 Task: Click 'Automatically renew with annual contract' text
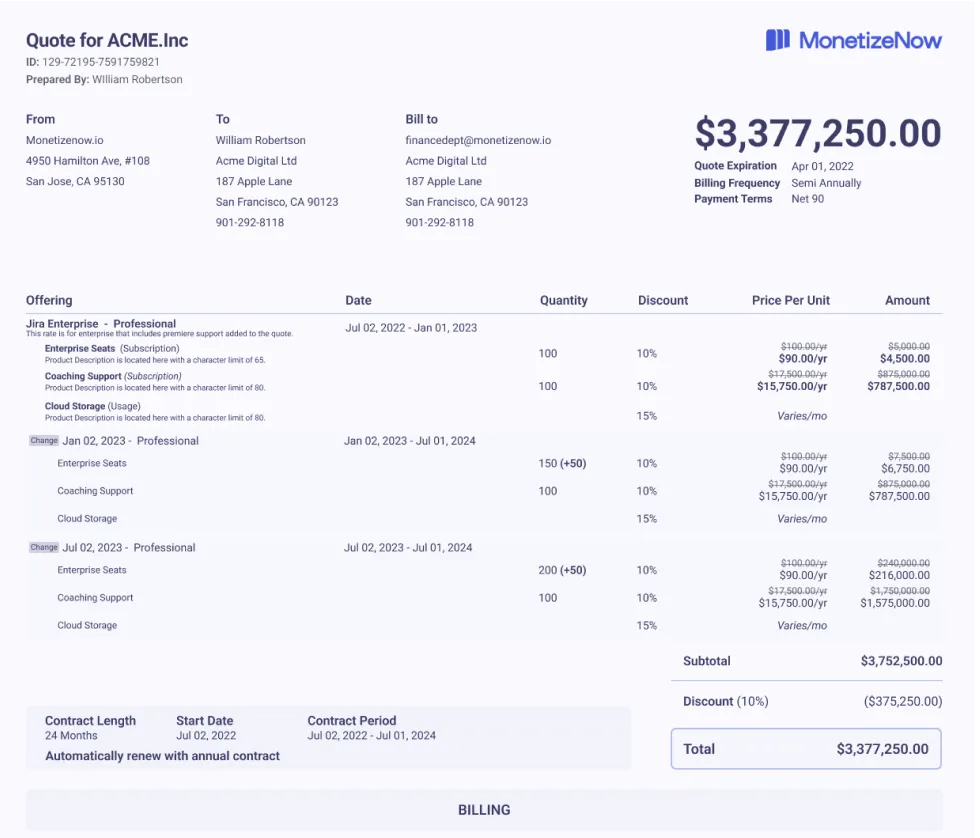pyautogui.click(x=162, y=756)
